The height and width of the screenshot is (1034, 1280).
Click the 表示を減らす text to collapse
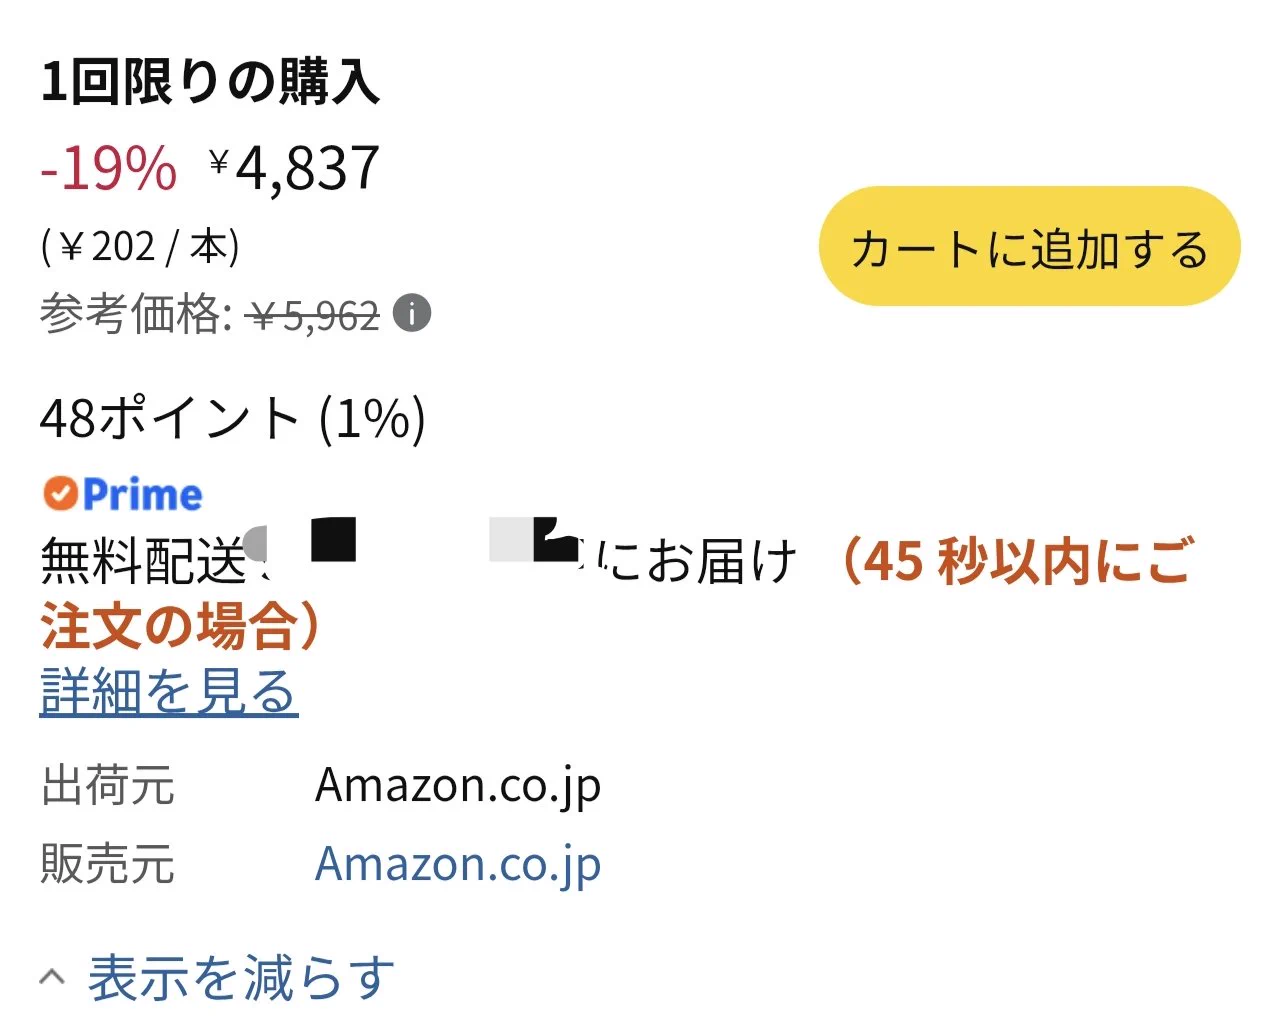241,978
